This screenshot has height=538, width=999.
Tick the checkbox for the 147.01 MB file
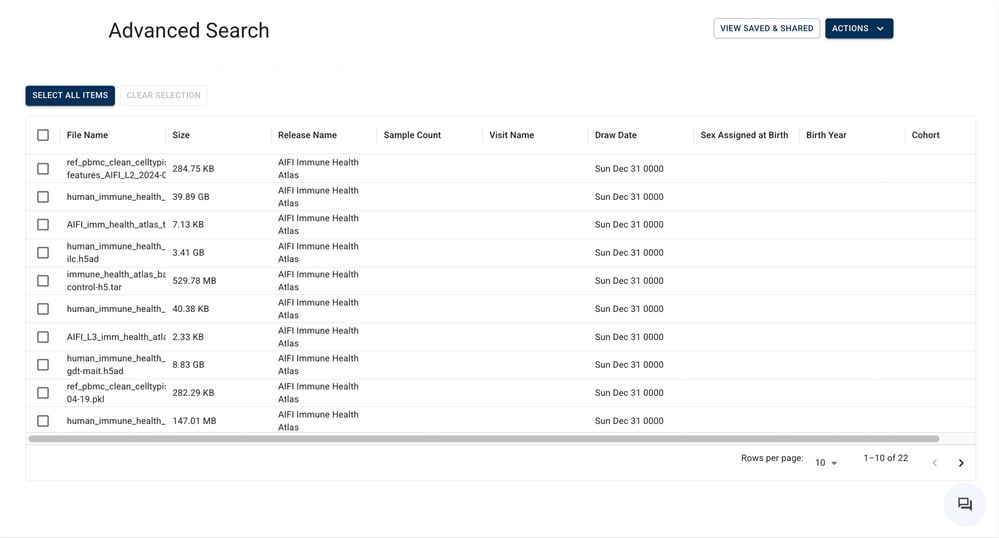pyautogui.click(x=43, y=421)
